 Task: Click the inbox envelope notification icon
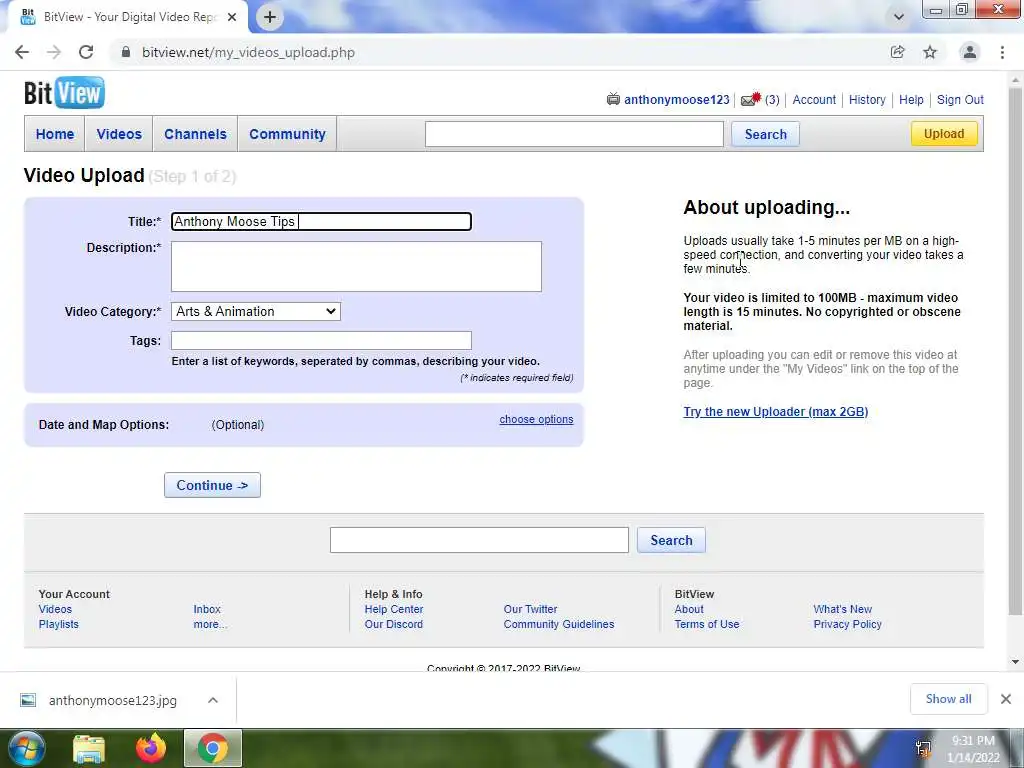coord(751,99)
